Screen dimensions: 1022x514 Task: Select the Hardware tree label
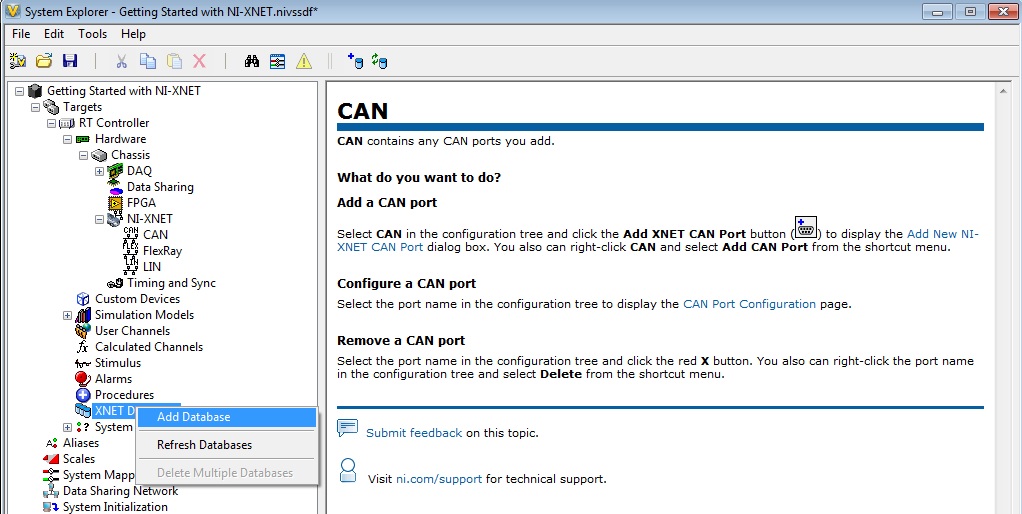pyautogui.click(x=120, y=139)
